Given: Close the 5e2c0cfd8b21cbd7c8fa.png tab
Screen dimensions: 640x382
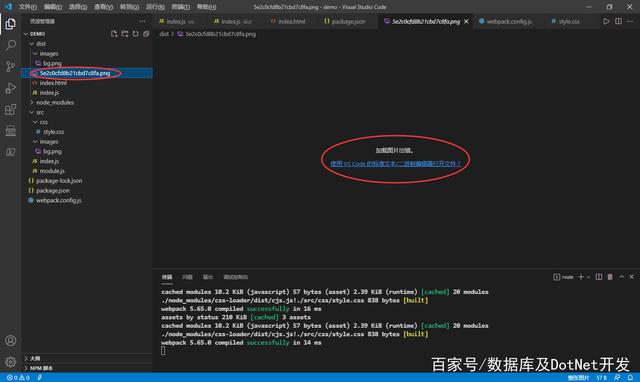Looking at the screenshot, I should pos(466,21).
